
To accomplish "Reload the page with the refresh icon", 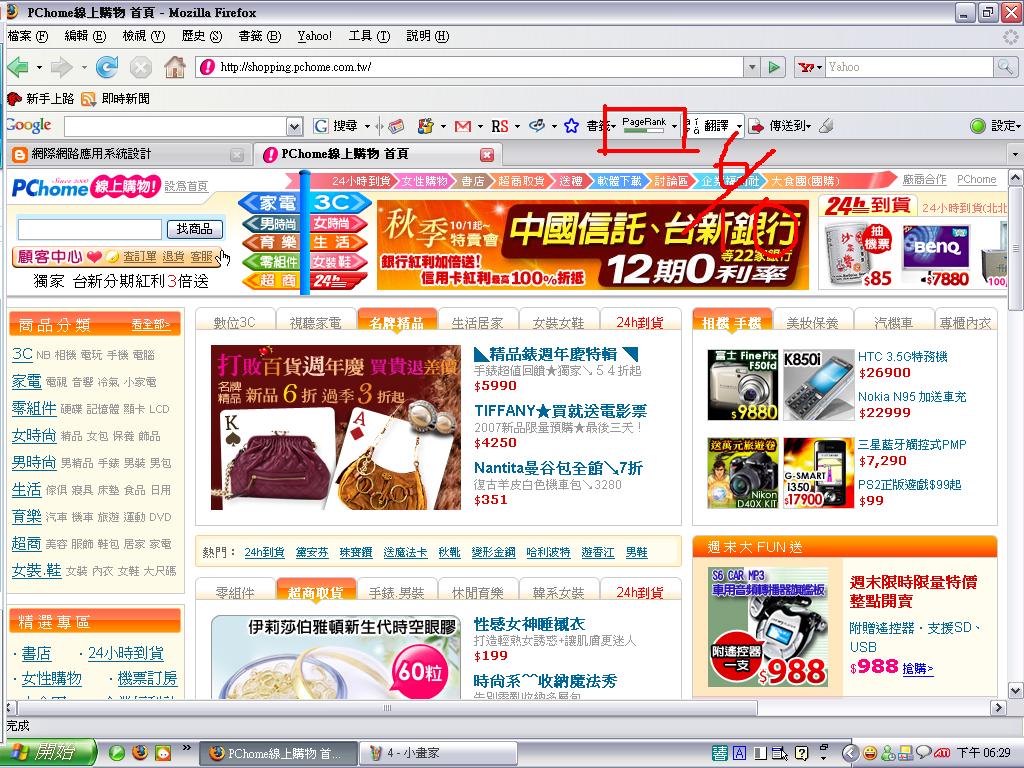I will tap(107, 67).
